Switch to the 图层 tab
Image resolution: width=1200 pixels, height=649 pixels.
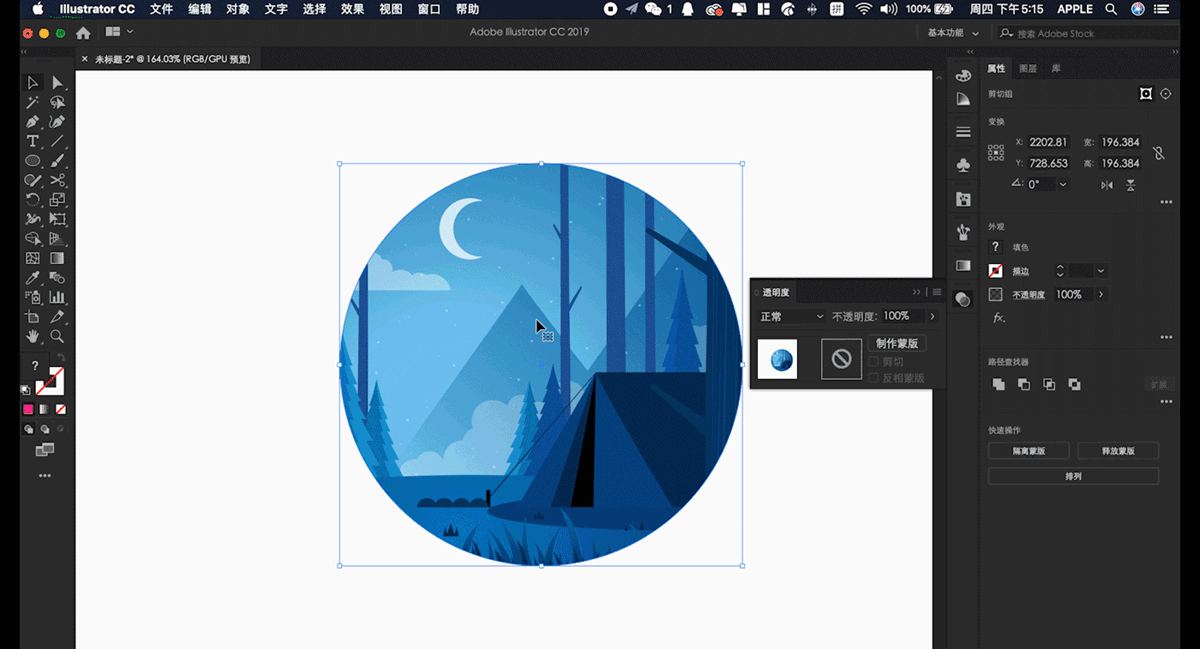click(x=1028, y=69)
